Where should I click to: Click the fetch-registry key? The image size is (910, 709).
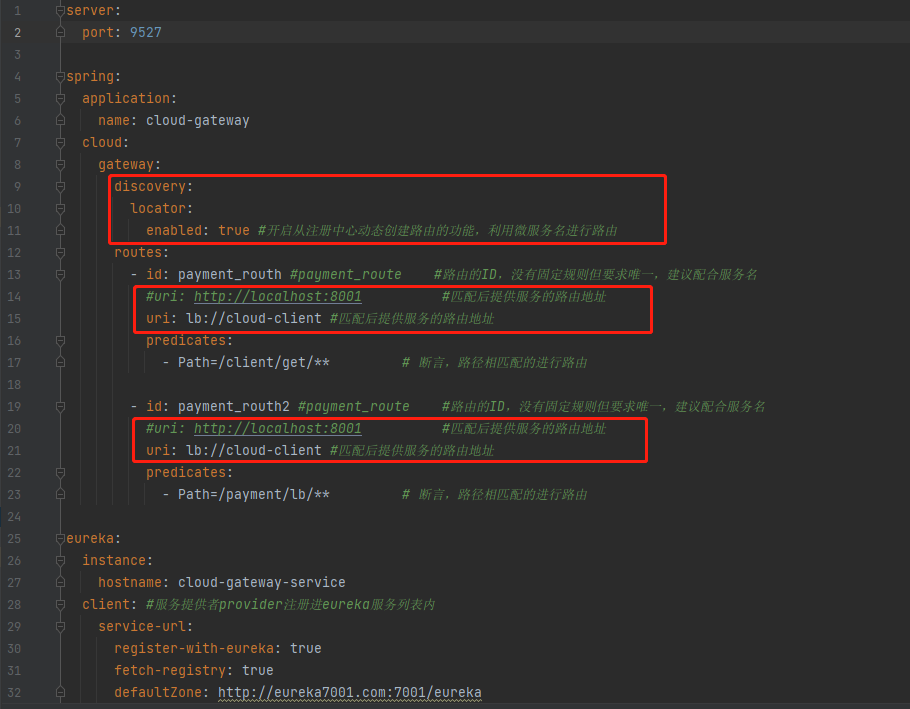click(169, 671)
